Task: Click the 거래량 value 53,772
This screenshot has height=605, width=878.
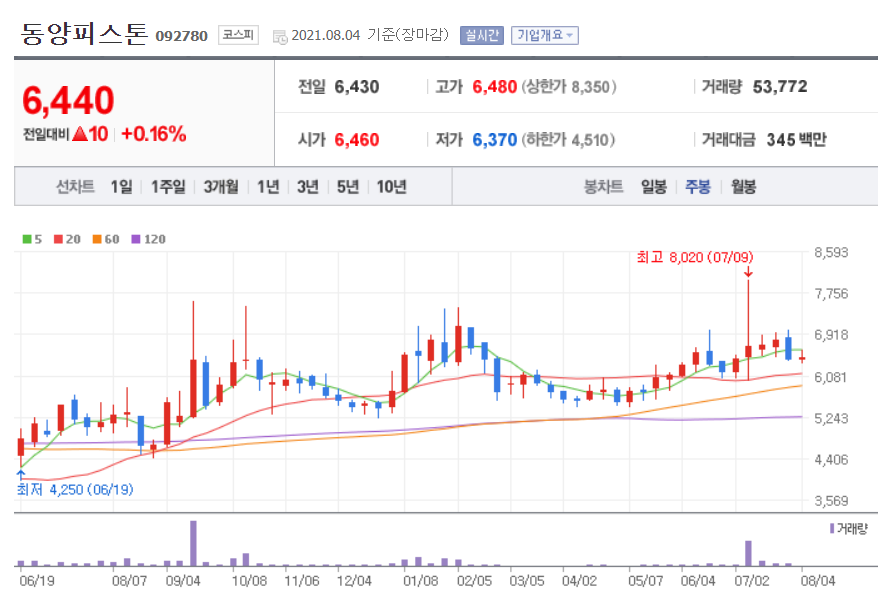Action: click(x=780, y=87)
